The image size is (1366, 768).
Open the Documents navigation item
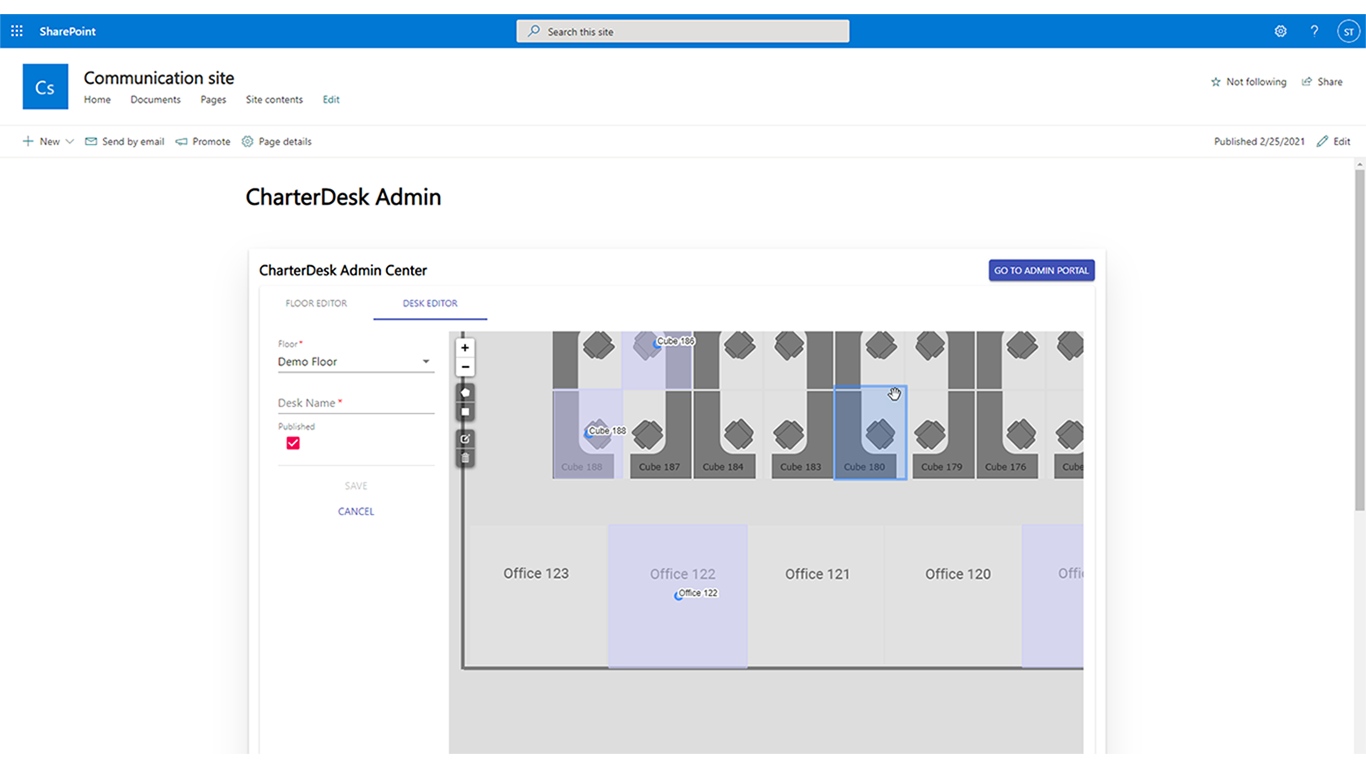(x=155, y=100)
